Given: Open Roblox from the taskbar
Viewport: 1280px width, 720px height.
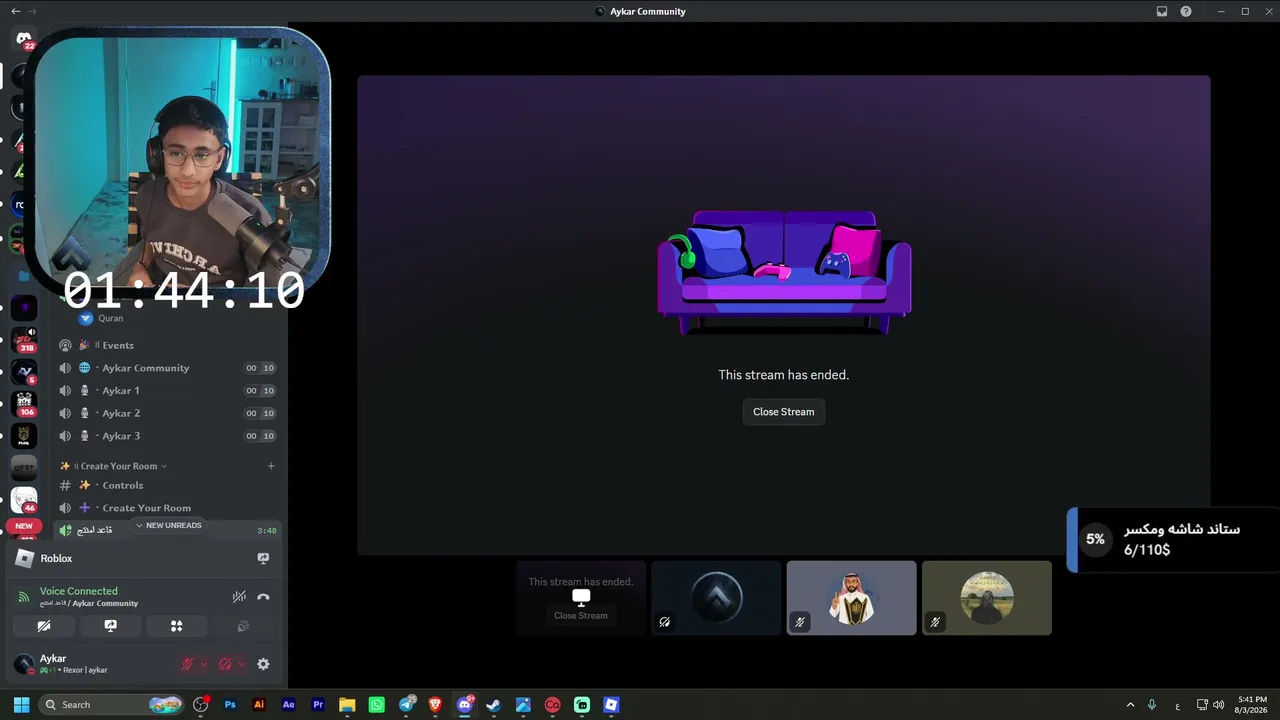Looking at the screenshot, I should click(611, 705).
